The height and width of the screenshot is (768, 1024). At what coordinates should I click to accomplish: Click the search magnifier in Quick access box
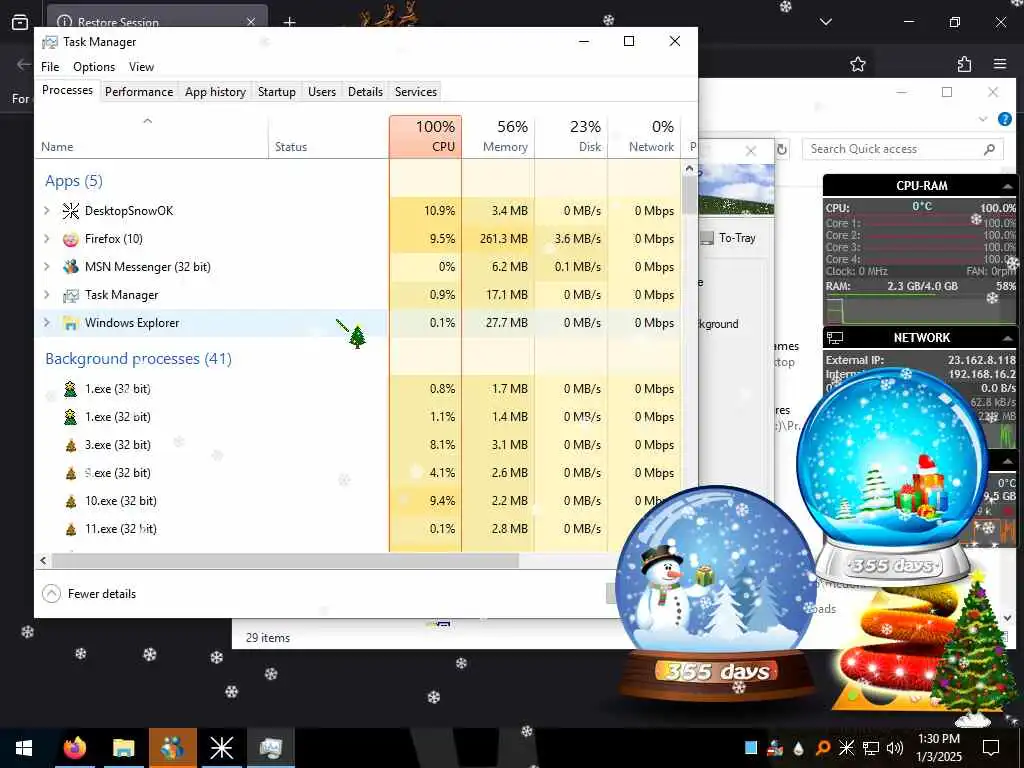point(989,150)
